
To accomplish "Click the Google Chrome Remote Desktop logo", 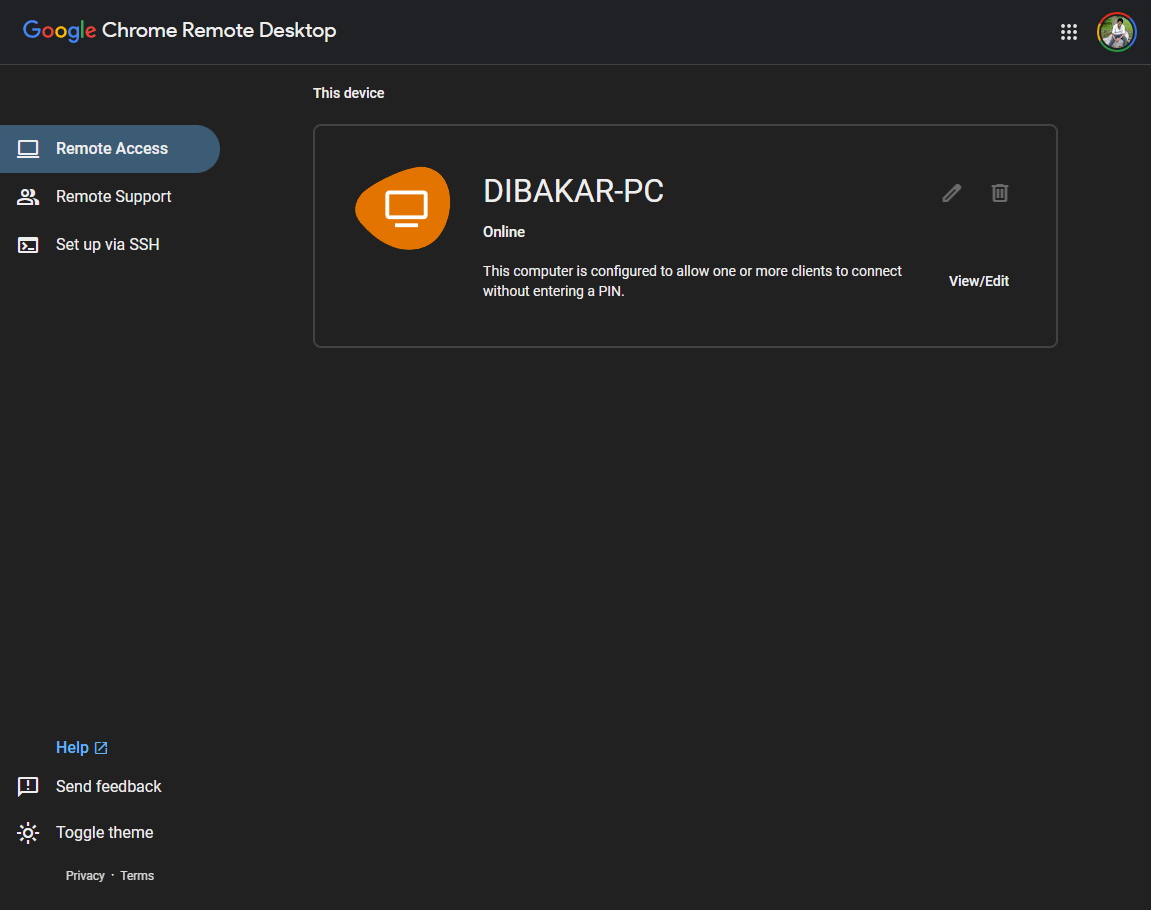I will coord(180,31).
